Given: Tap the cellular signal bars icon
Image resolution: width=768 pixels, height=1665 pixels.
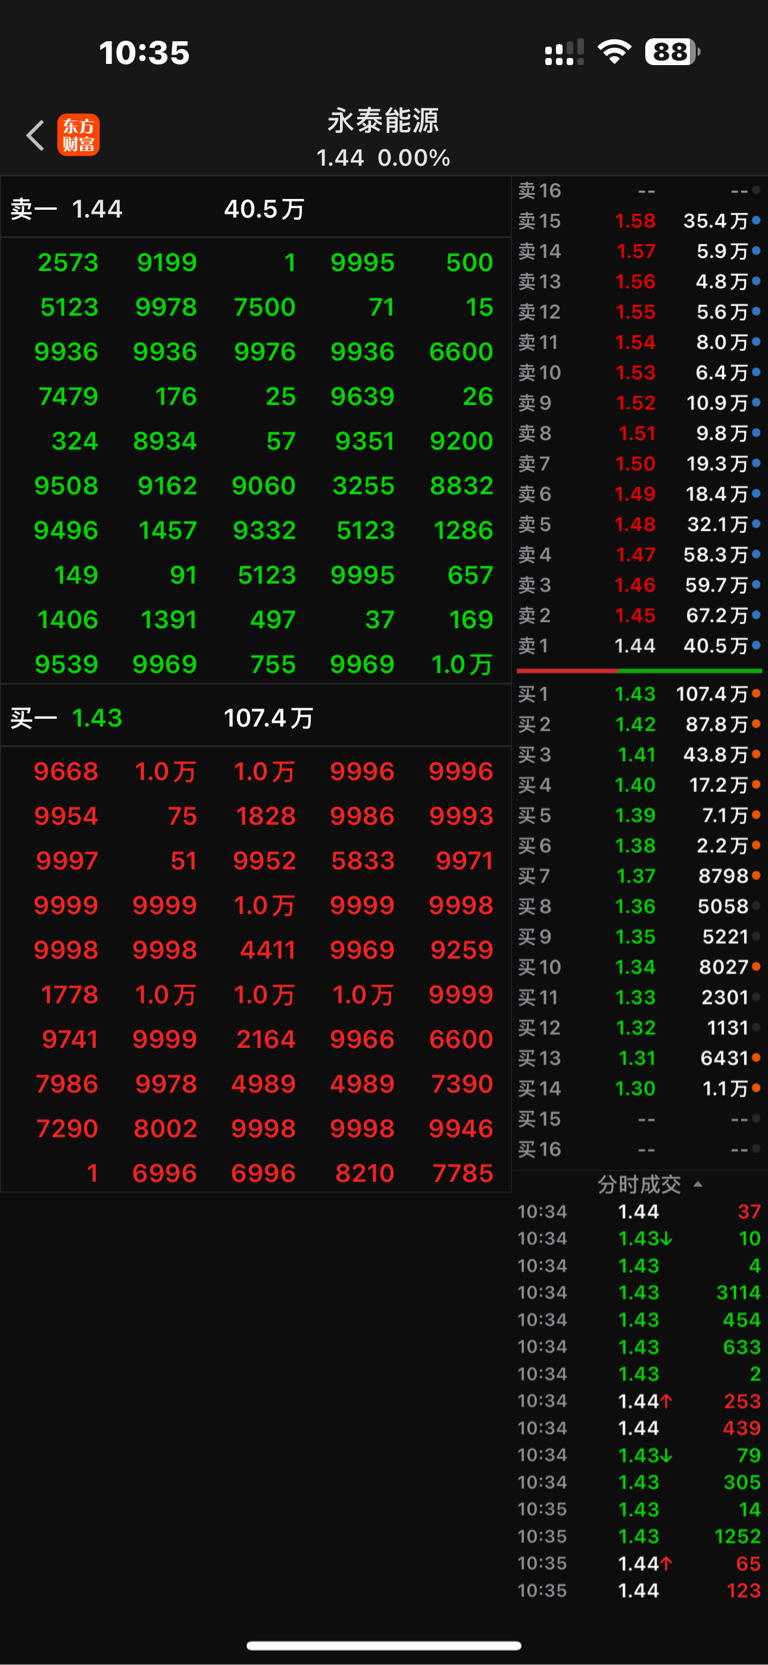Looking at the screenshot, I should pos(564,53).
